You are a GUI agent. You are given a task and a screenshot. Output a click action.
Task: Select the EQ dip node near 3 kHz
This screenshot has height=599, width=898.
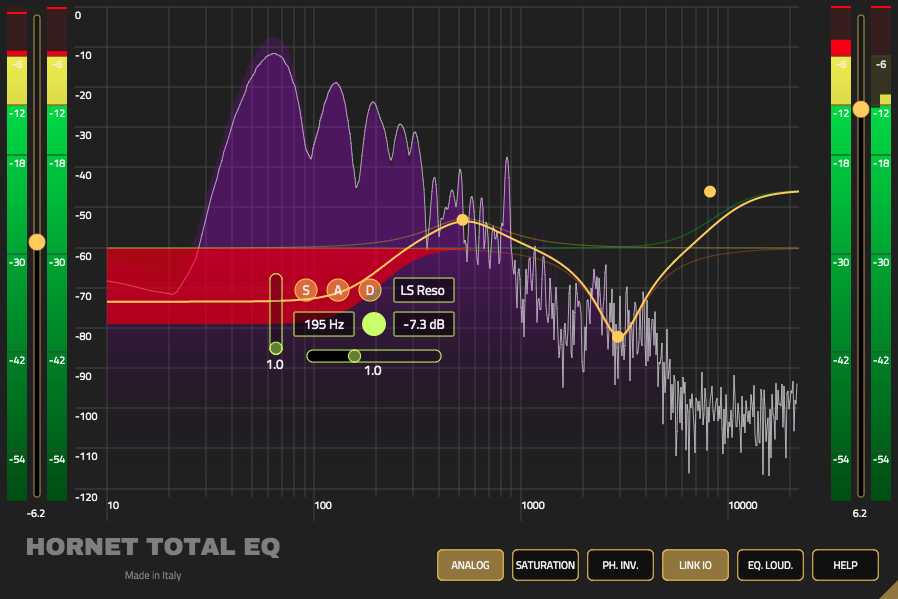click(x=617, y=337)
